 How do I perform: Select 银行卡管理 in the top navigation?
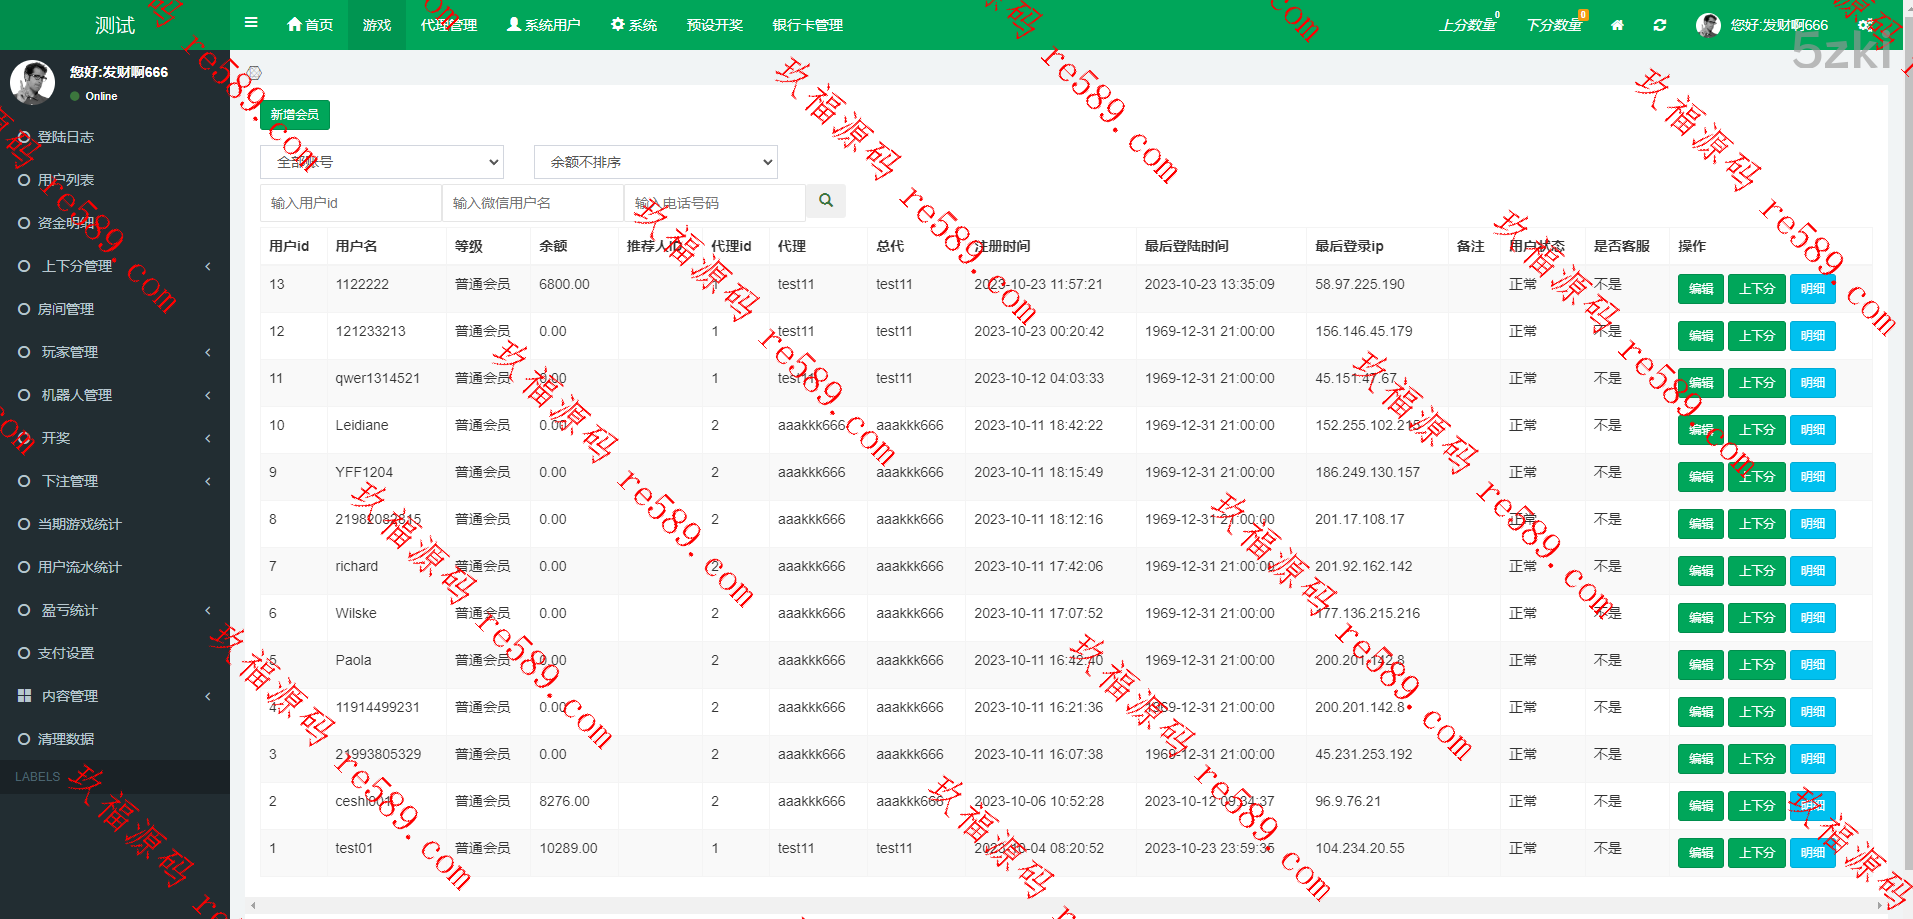807,25
